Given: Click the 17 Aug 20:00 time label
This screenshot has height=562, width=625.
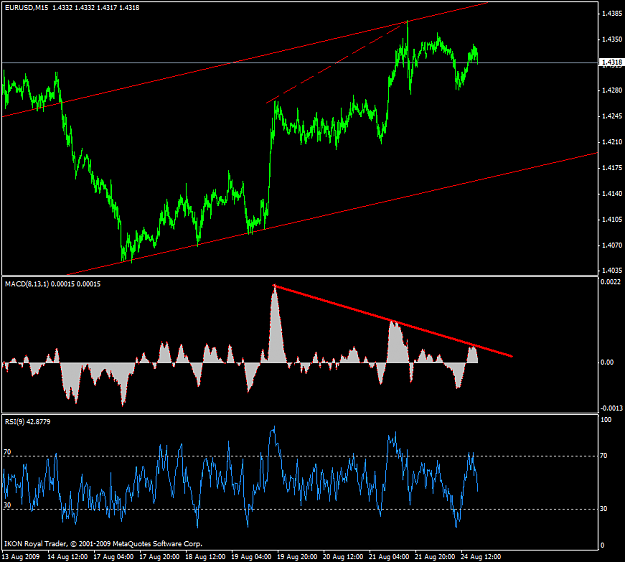Looking at the screenshot, I should point(159,556).
